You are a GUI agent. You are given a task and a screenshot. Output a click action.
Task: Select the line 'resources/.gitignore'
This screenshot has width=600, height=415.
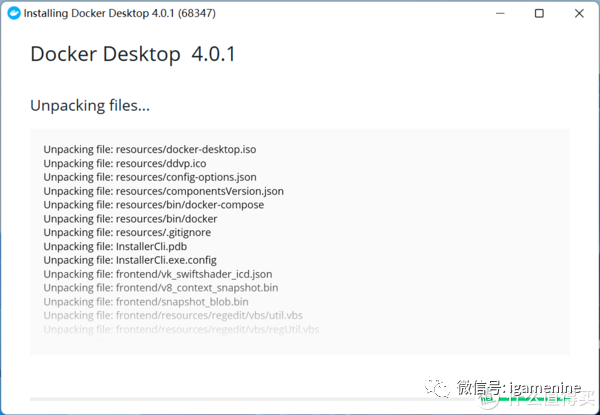(x=127, y=232)
